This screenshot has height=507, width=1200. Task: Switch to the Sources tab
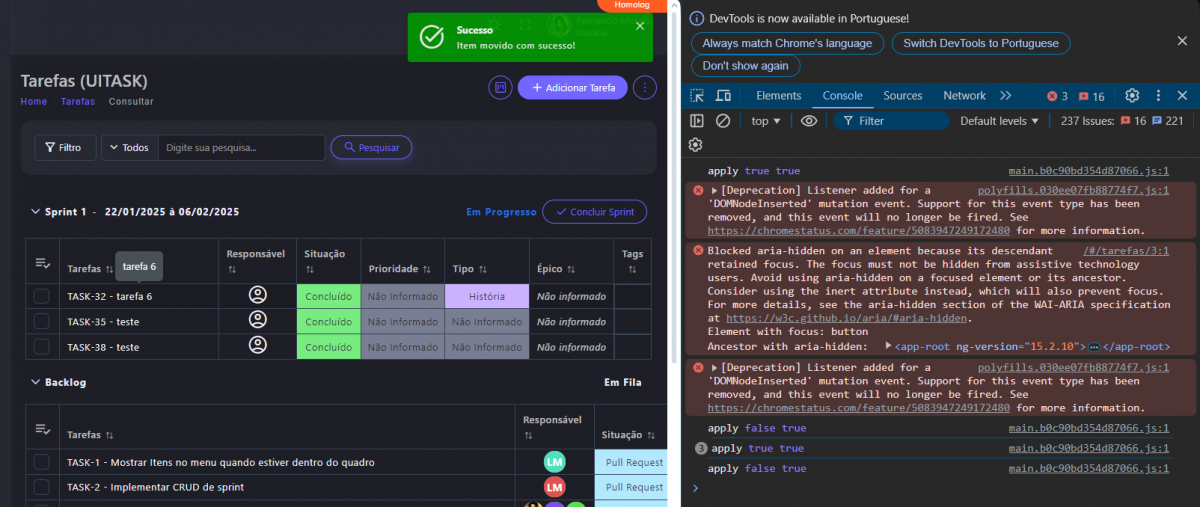point(902,96)
